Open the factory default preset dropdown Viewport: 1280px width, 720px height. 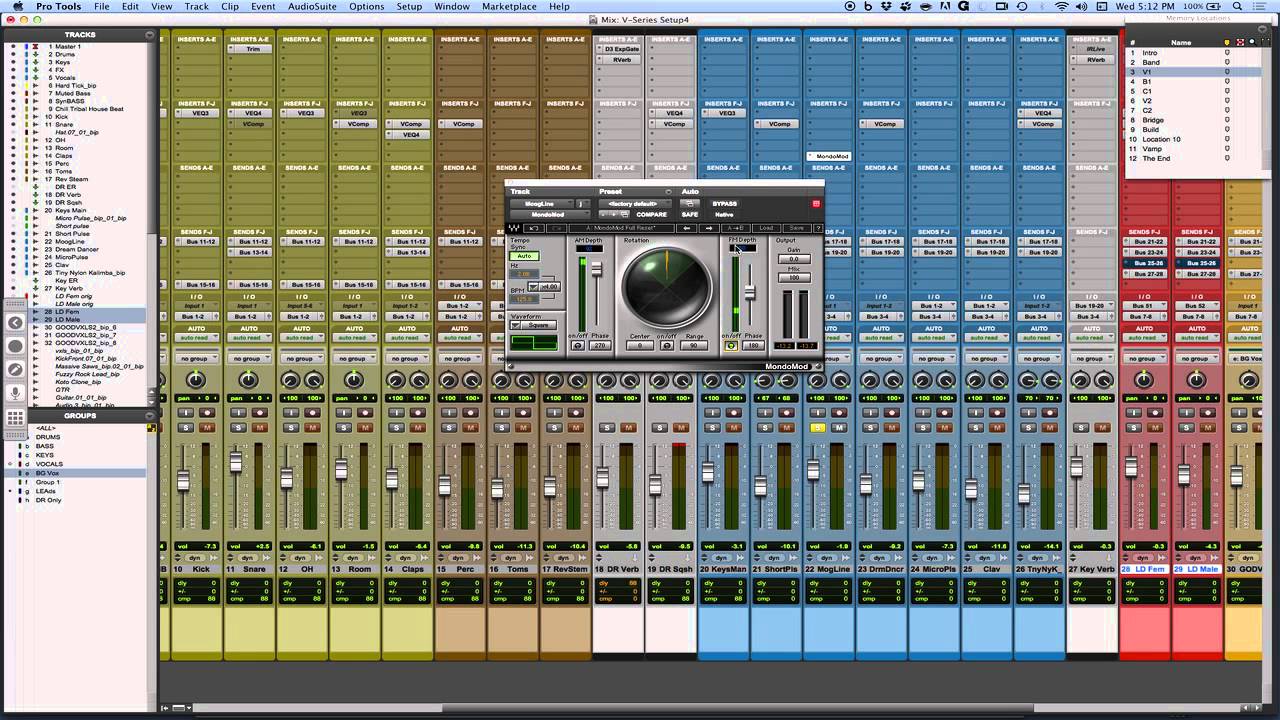[635, 204]
